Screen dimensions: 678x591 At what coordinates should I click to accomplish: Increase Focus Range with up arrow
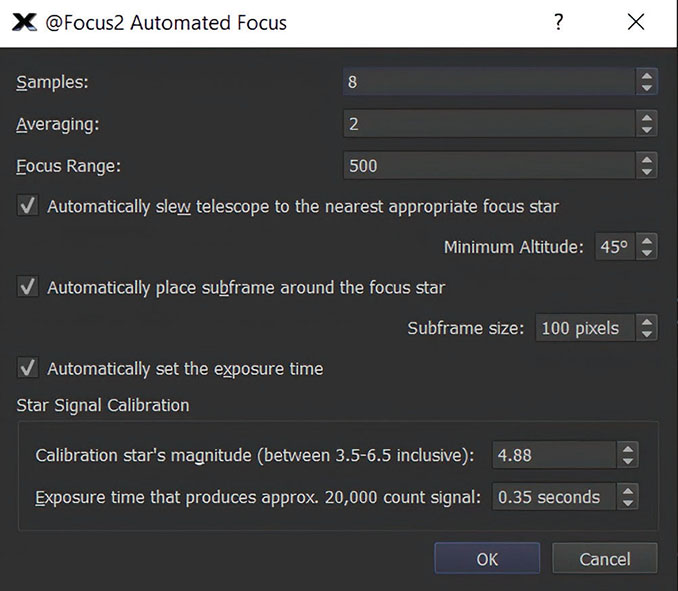click(x=647, y=160)
